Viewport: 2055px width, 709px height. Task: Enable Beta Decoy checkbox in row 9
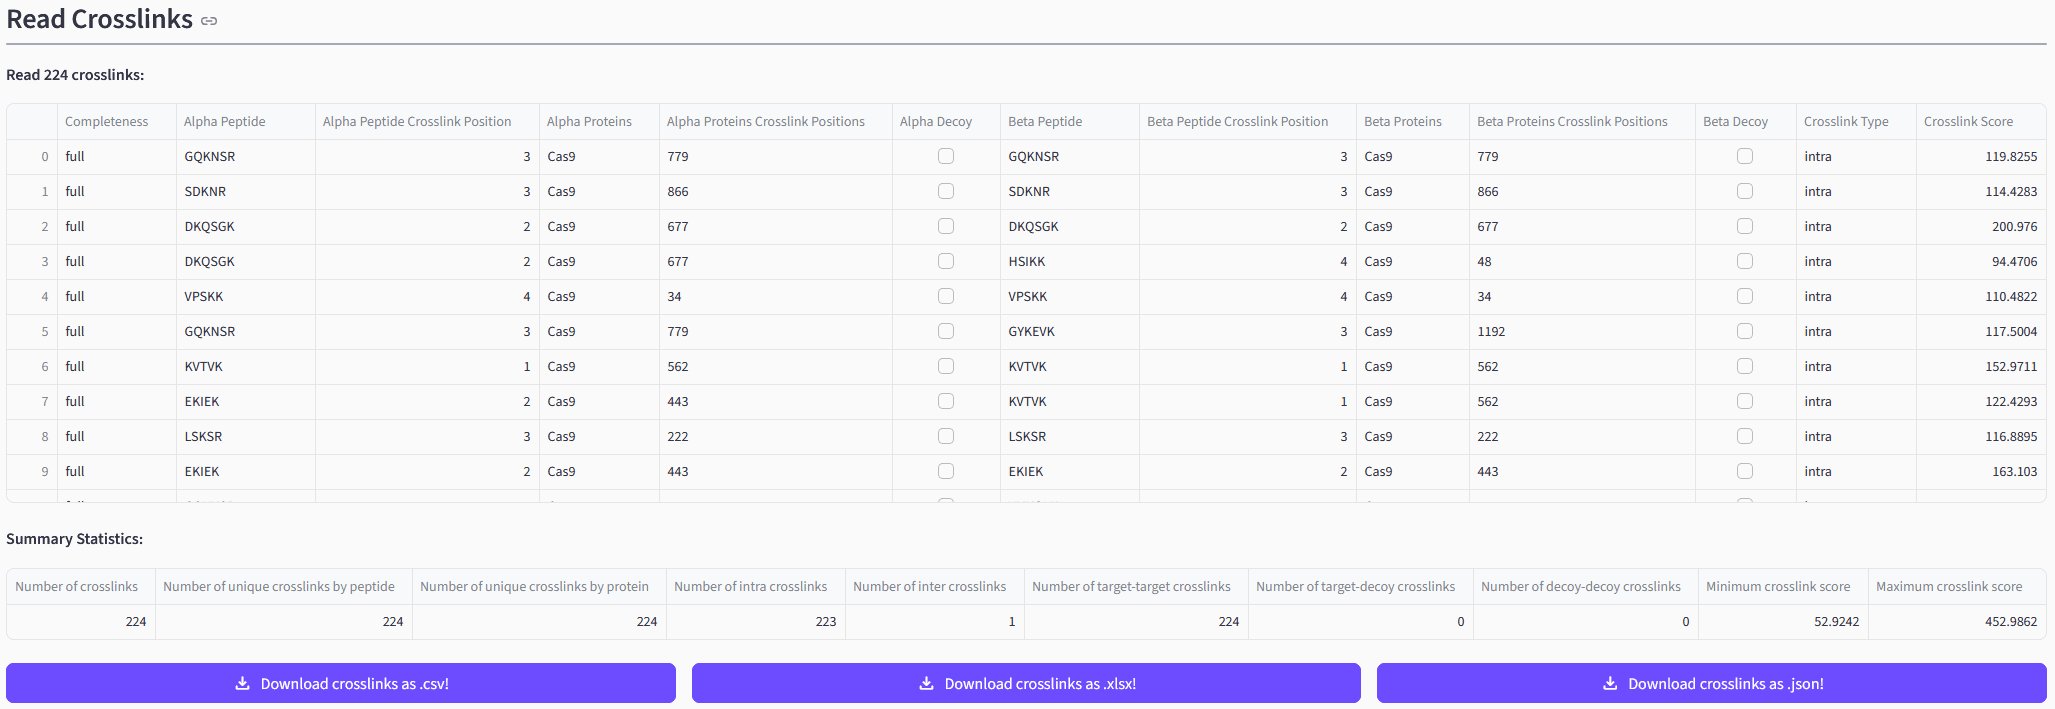[x=1745, y=471]
